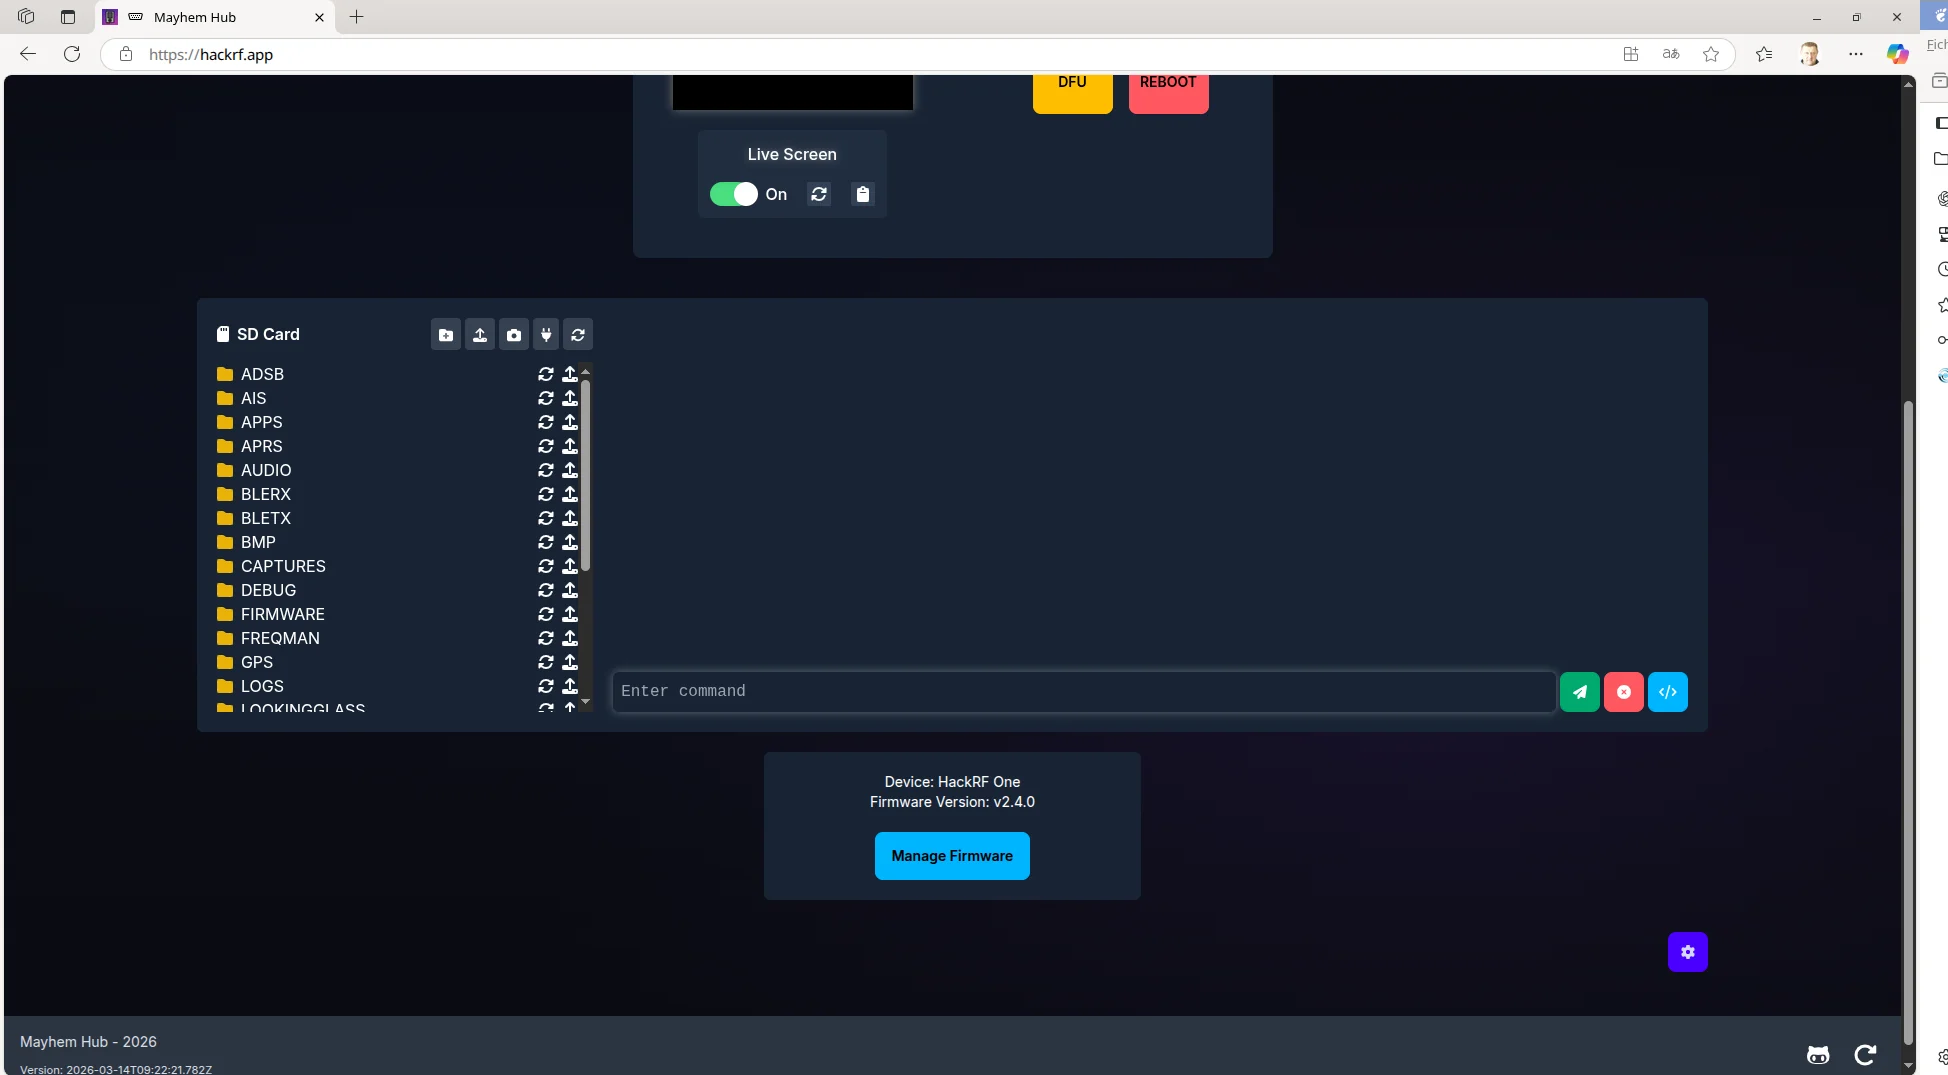1948x1075 pixels.
Task: Click the Firmware Version: v2.4.0 text
Action: click(952, 802)
